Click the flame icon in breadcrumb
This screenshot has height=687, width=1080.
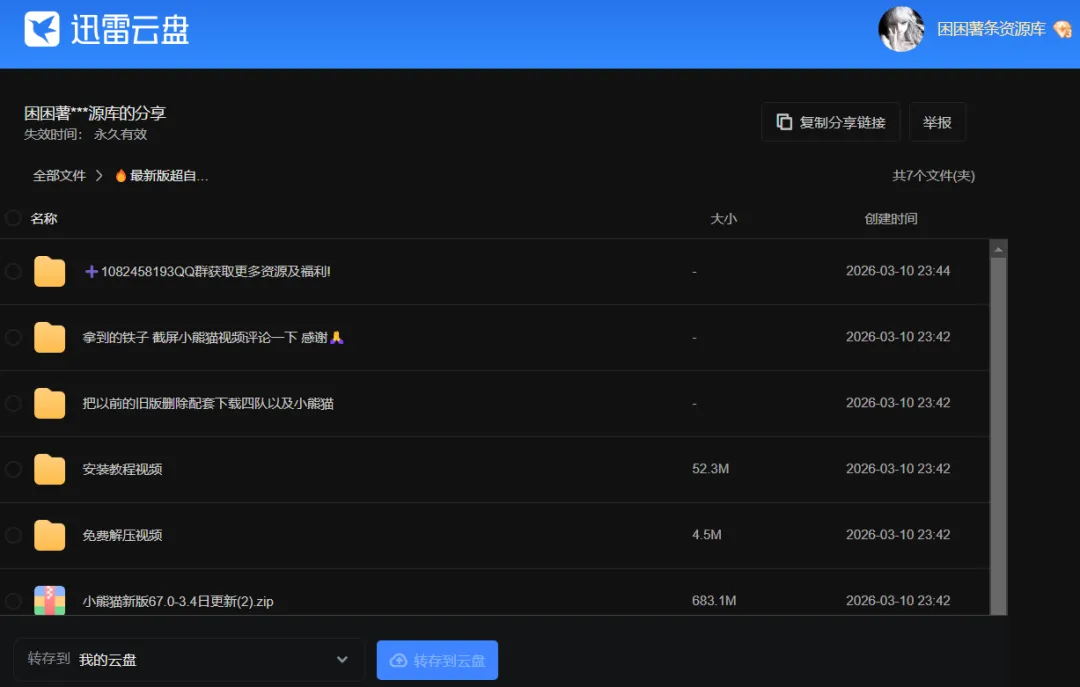click(121, 176)
